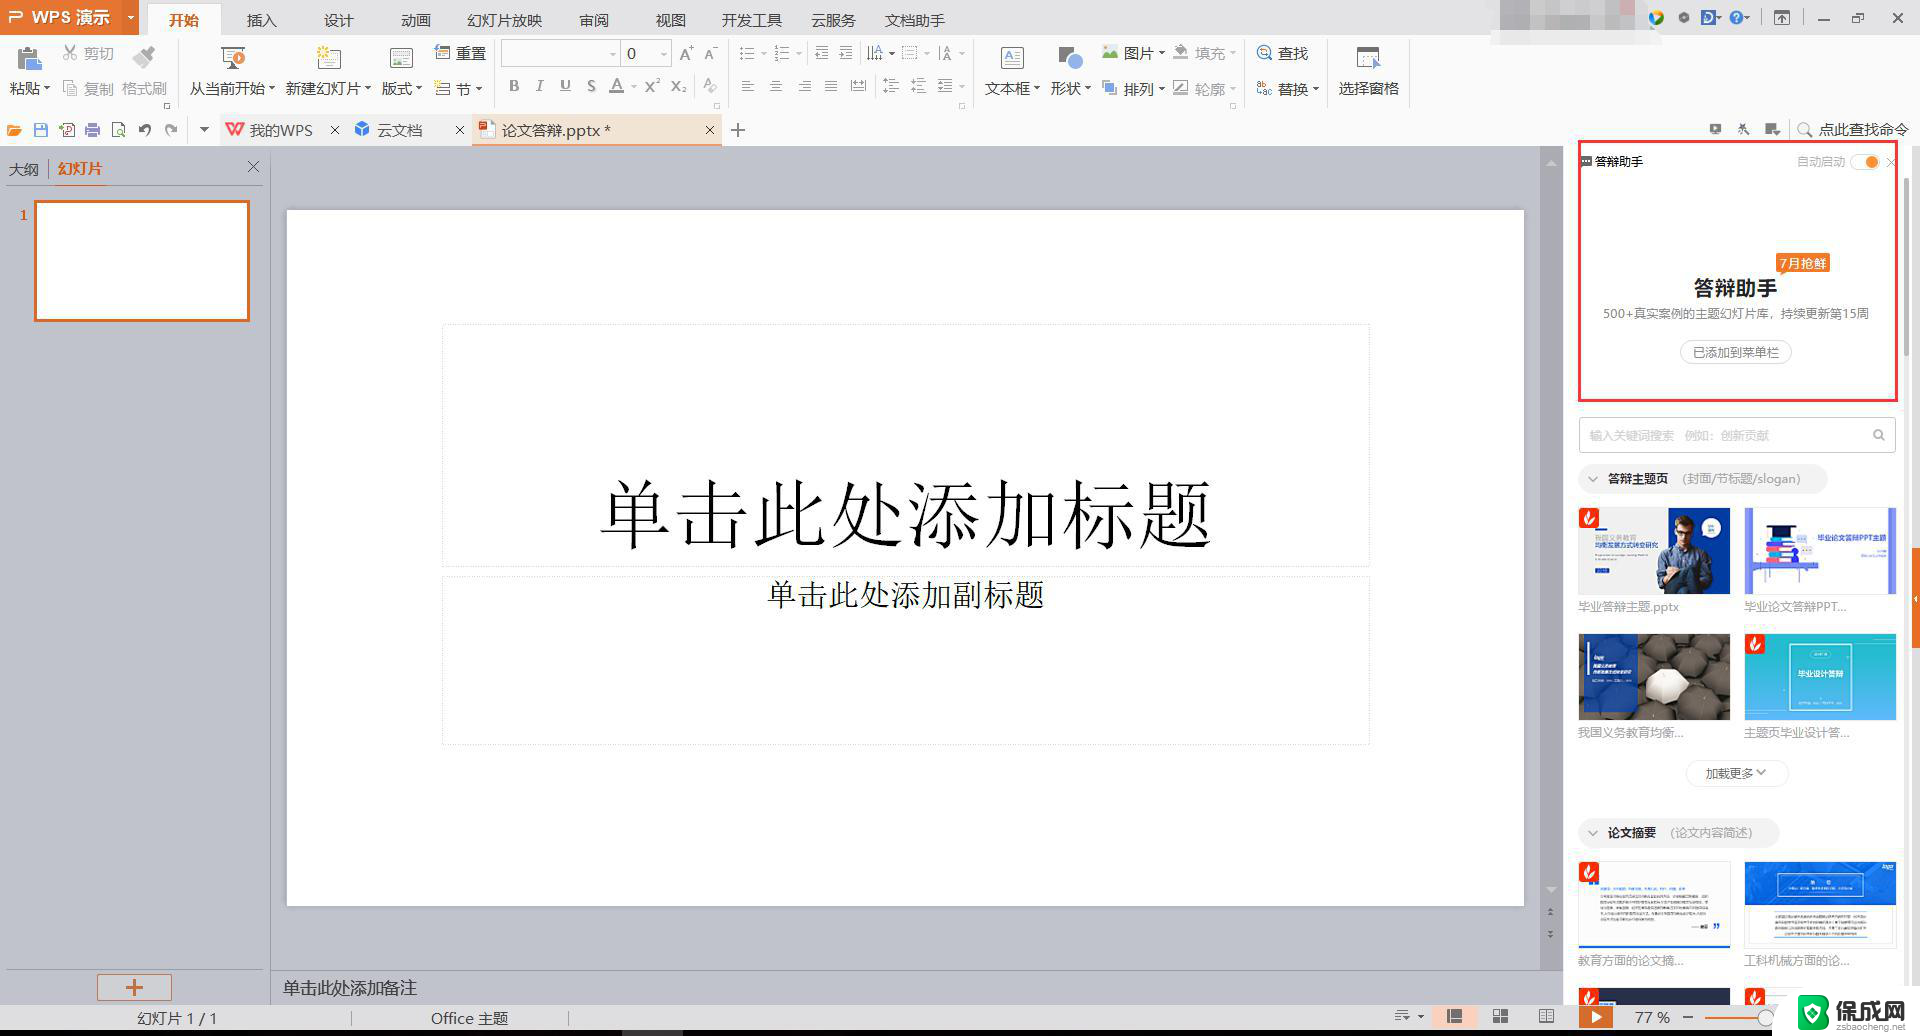Open the Animation (动画) ribbon tab
The width and height of the screenshot is (1920, 1036).
[x=415, y=20]
